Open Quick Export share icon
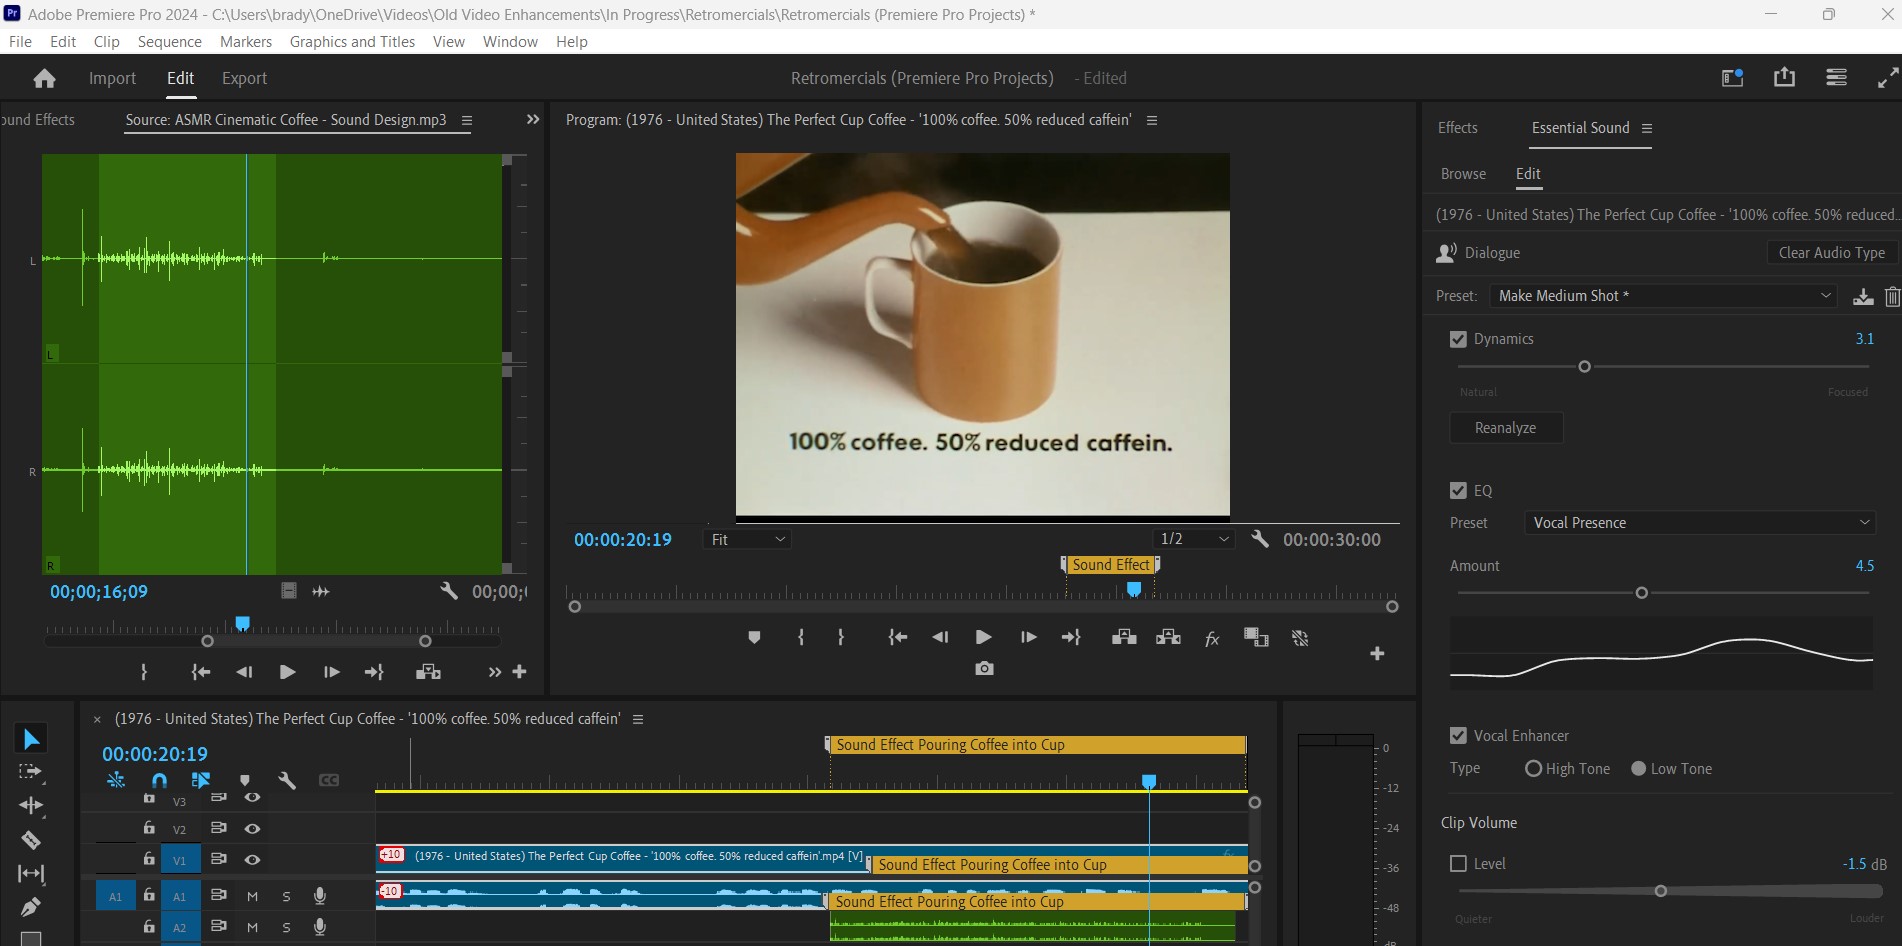The width and height of the screenshot is (1902, 946). [1784, 77]
